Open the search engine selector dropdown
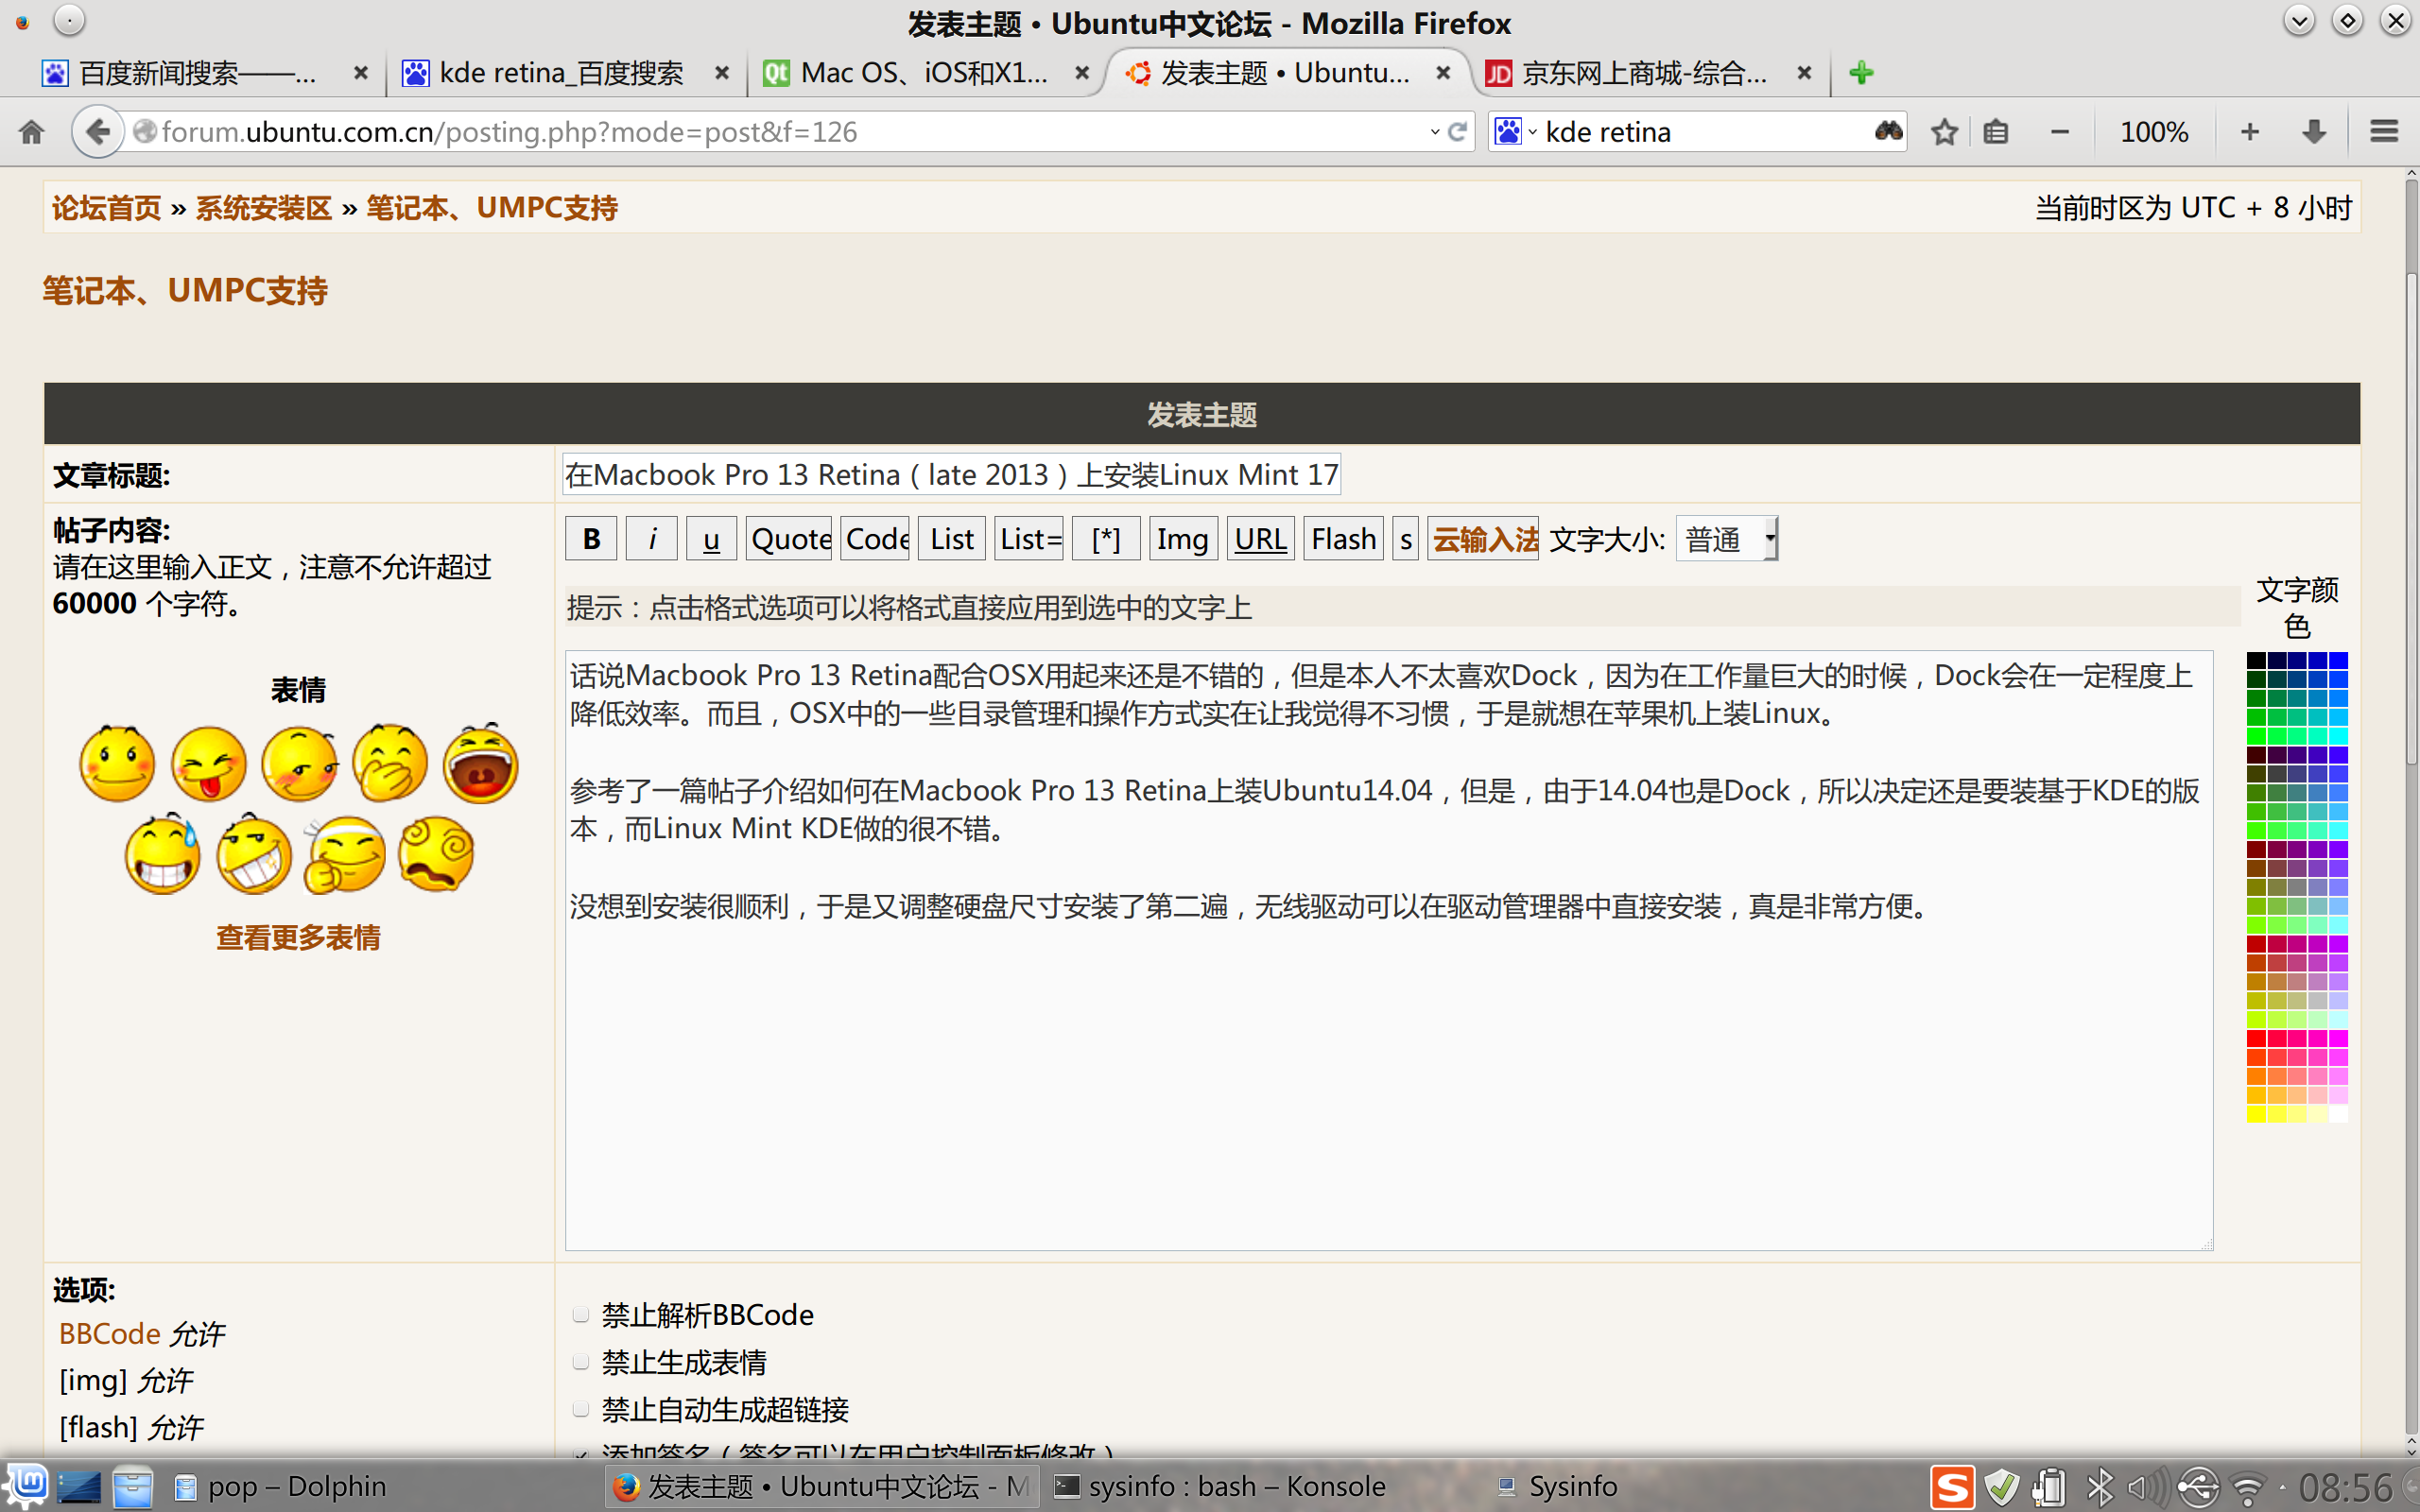 click(x=1515, y=131)
